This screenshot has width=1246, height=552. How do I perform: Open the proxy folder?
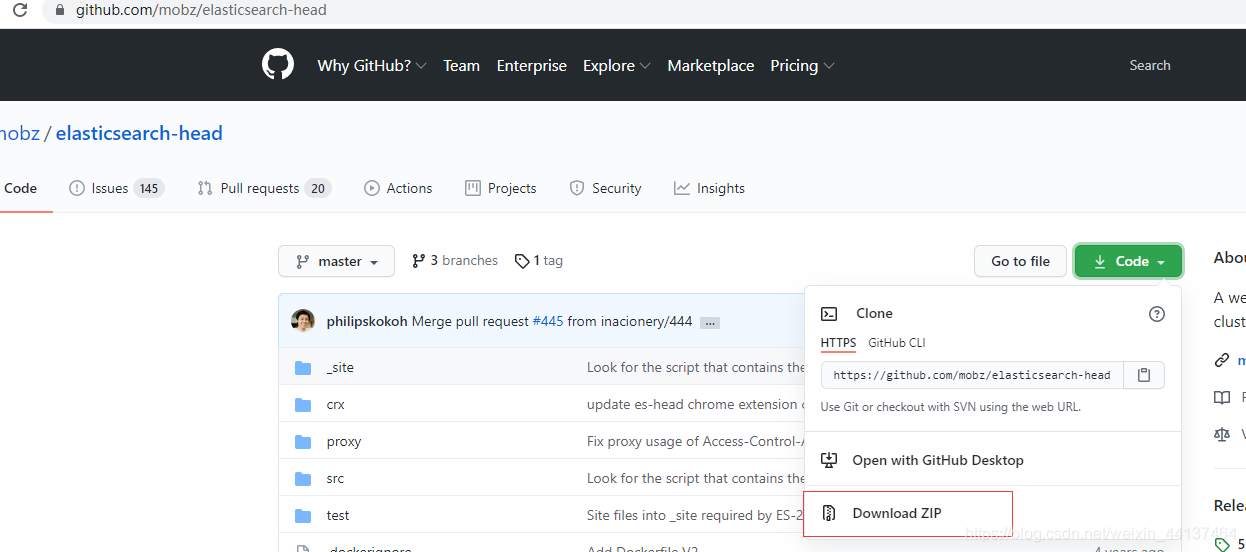pyautogui.click(x=344, y=441)
